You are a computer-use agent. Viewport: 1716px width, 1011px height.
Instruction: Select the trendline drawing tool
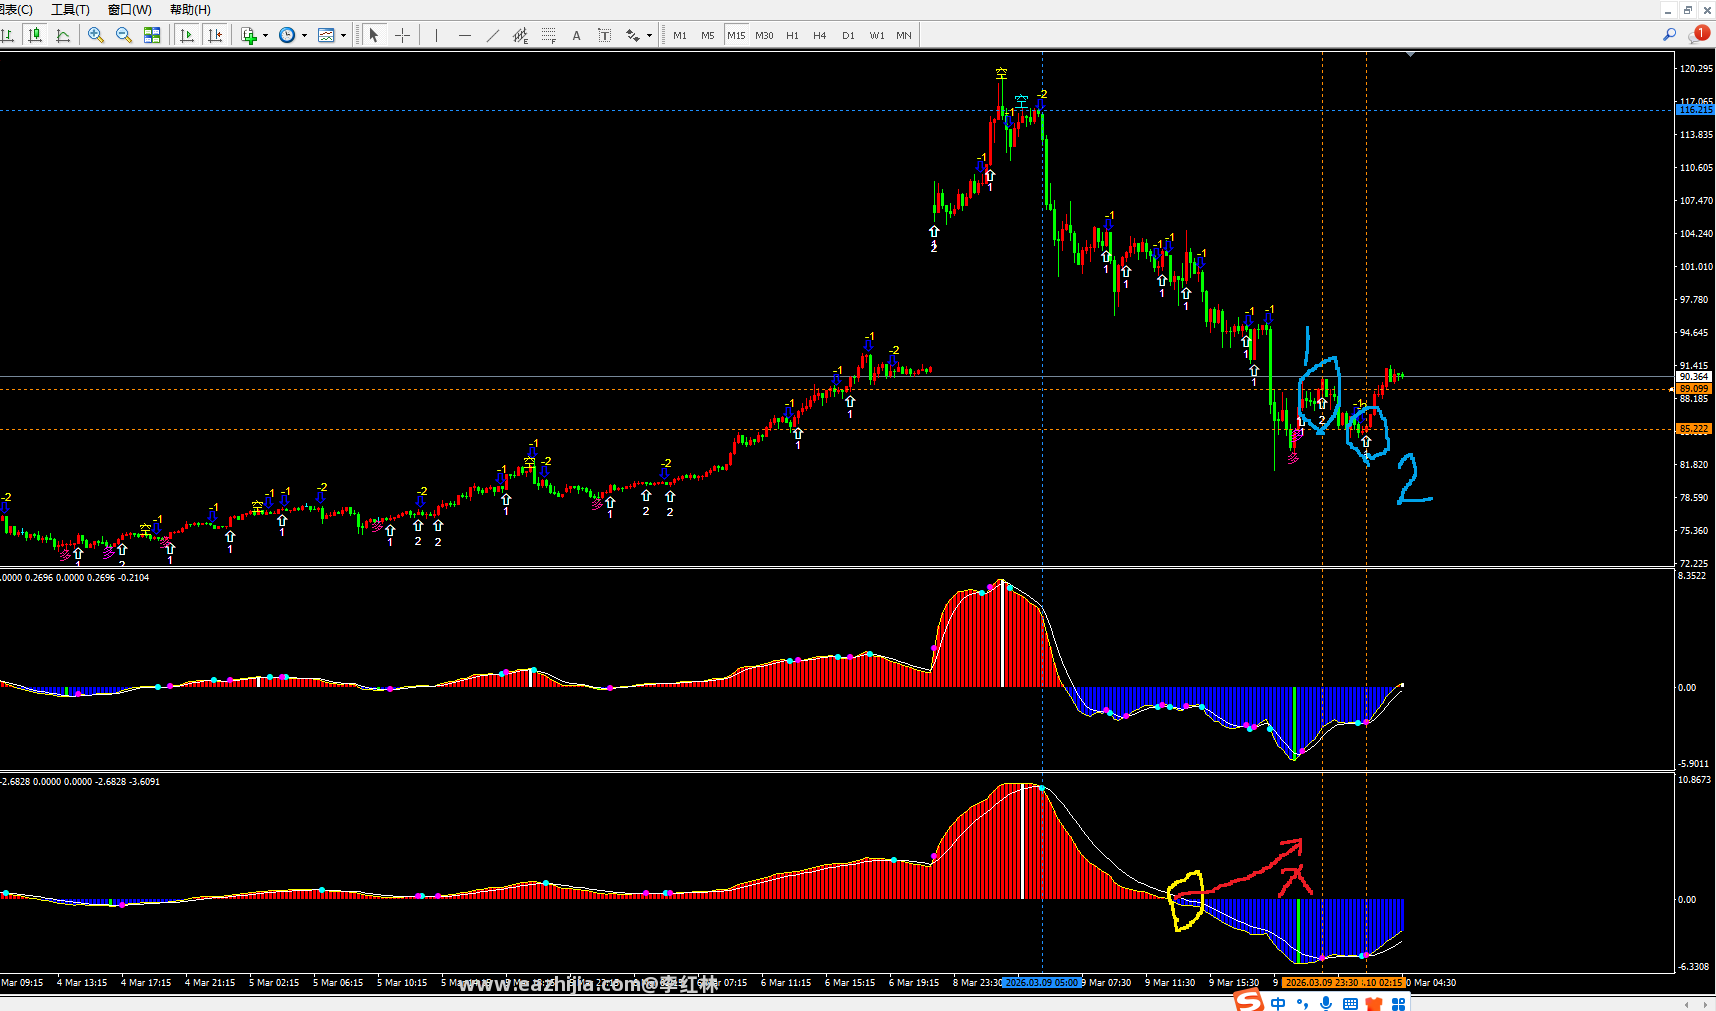[x=493, y=35]
